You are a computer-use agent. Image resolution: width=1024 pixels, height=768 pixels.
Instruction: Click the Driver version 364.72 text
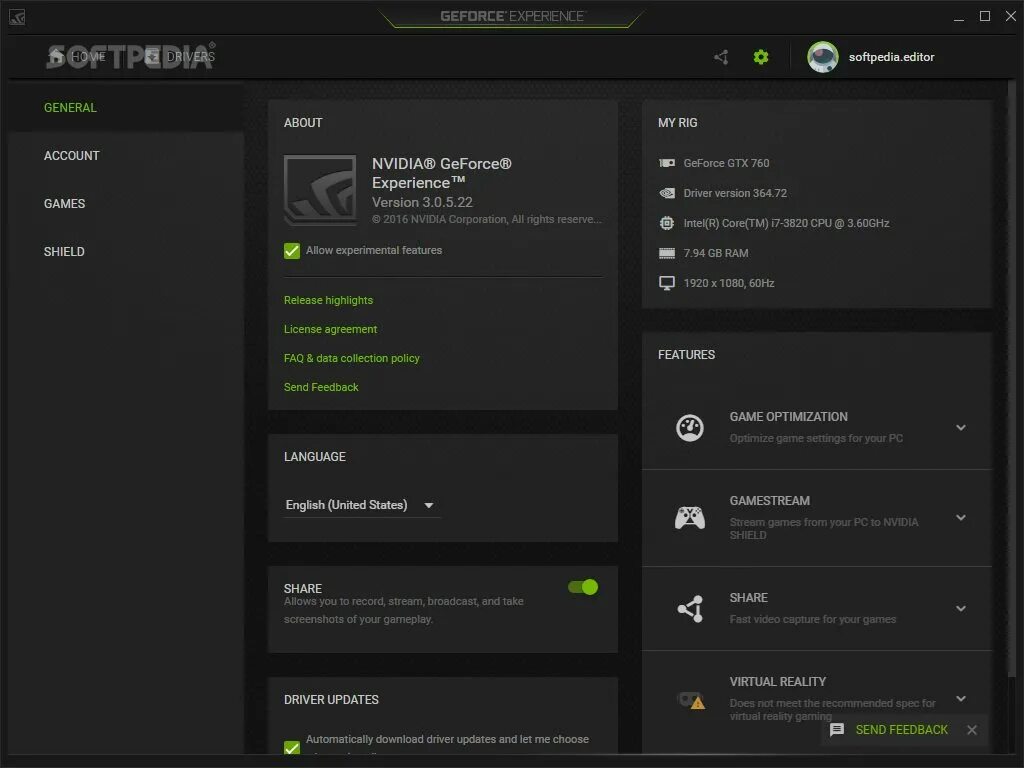point(735,193)
